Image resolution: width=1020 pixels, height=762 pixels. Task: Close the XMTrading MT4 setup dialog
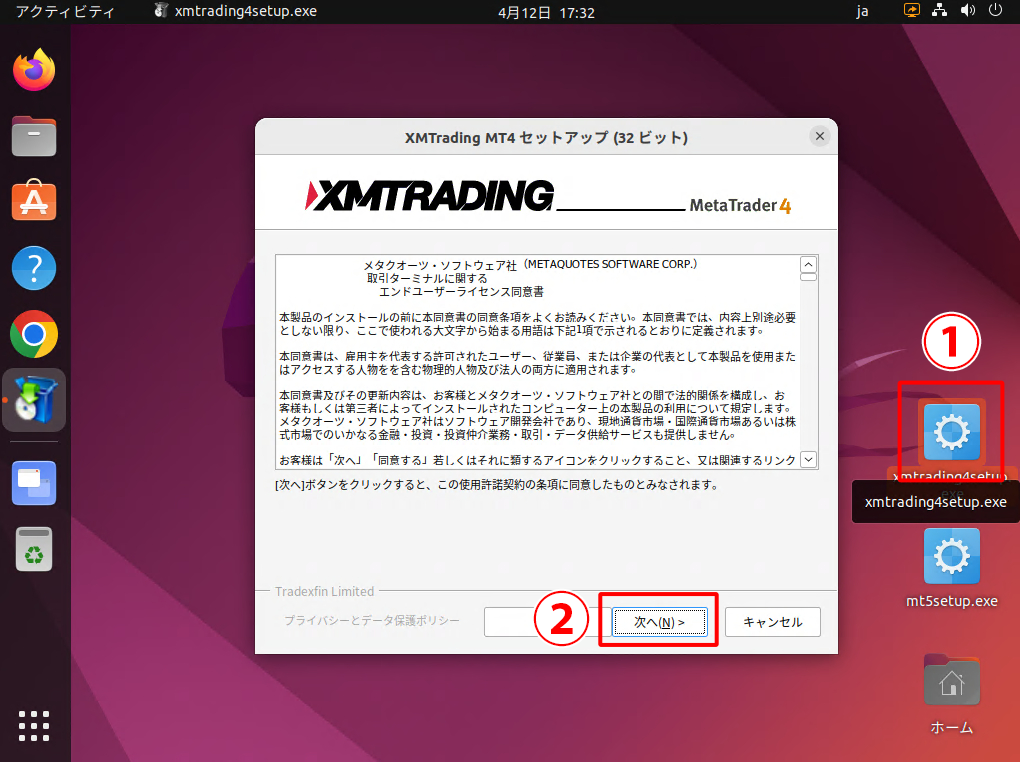point(819,136)
